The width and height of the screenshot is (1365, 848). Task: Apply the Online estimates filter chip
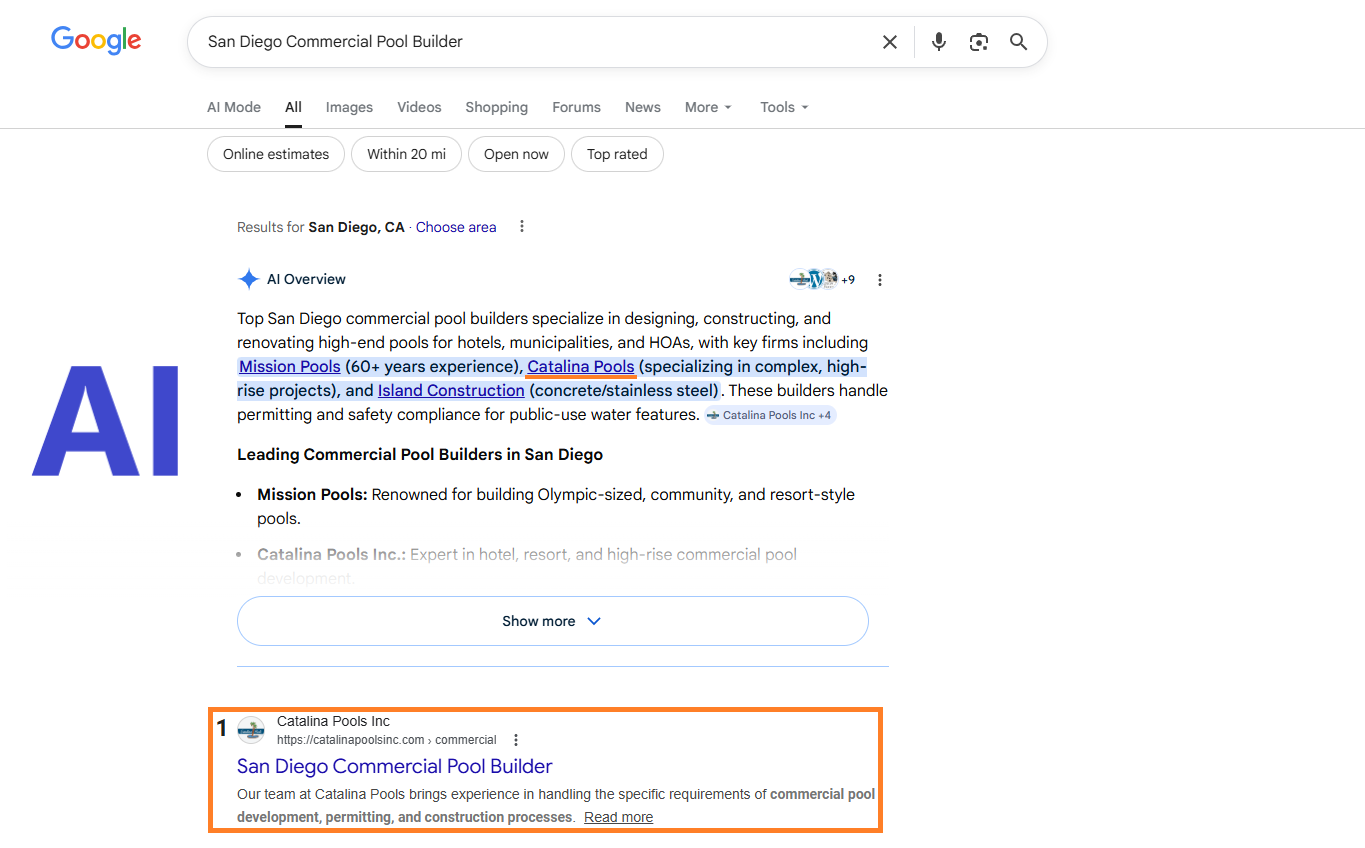[276, 154]
